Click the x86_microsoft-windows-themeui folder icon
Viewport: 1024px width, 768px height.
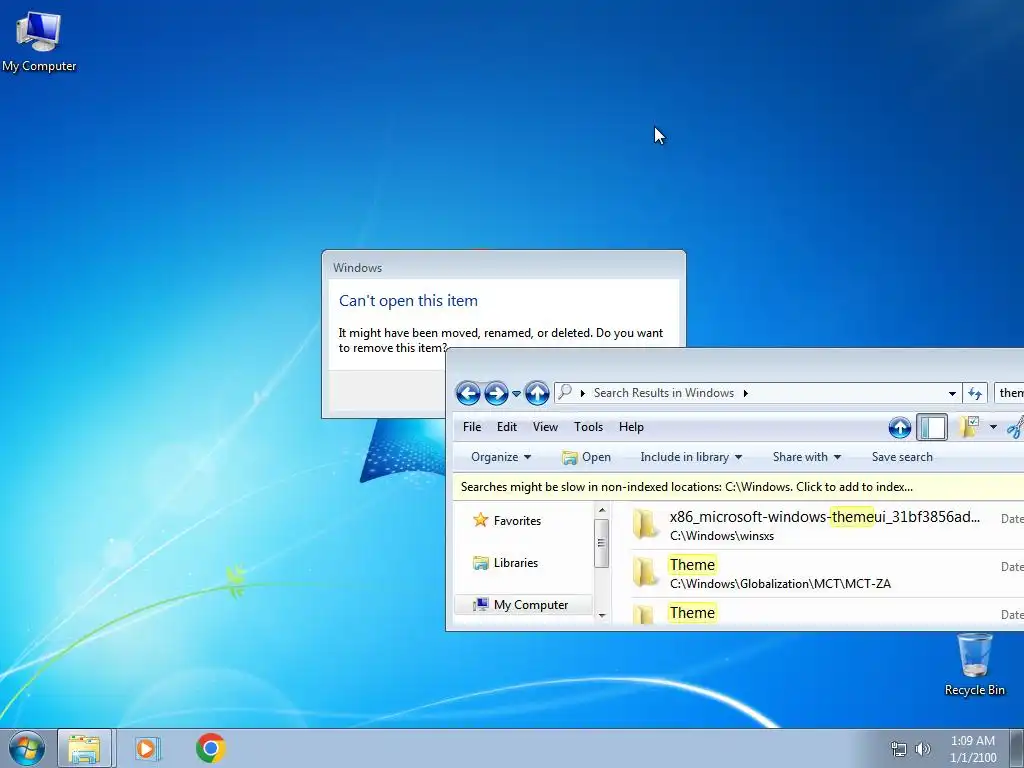[645, 524]
